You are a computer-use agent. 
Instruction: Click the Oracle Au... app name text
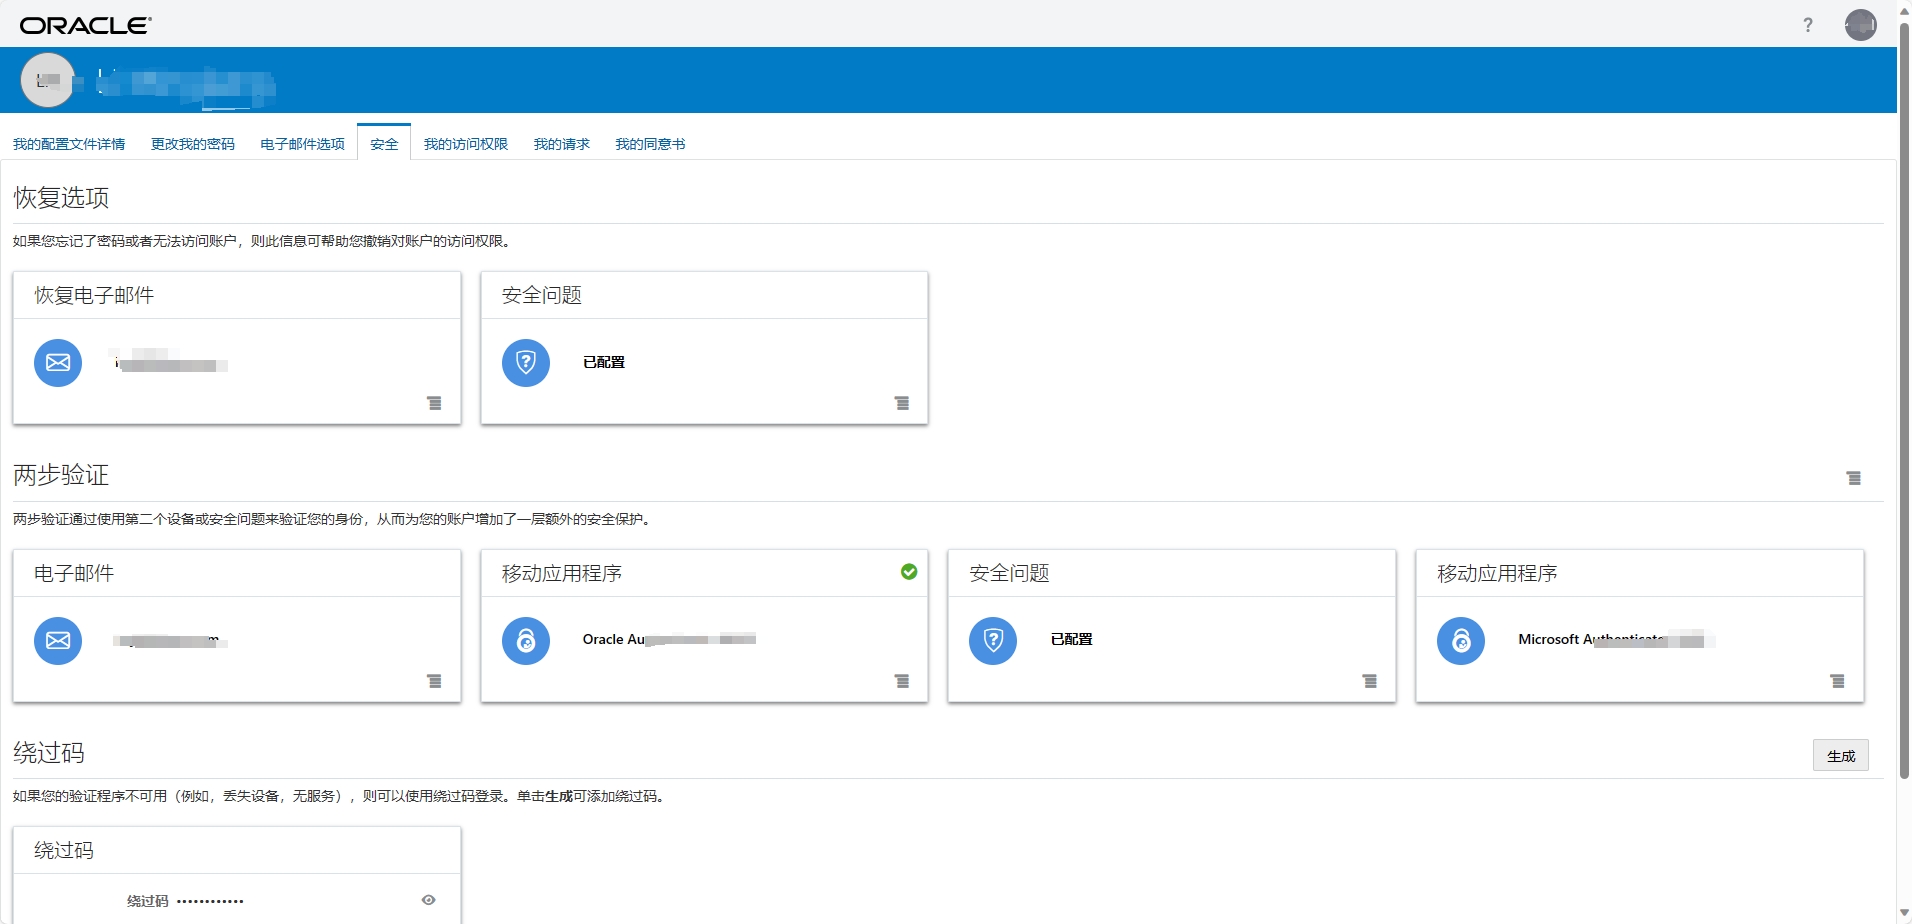pyautogui.click(x=668, y=639)
